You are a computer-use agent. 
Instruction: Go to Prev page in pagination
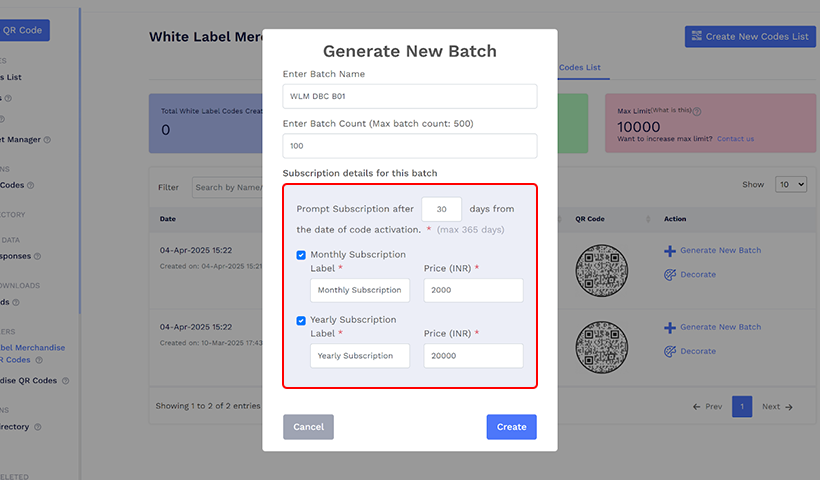[x=707, y=407]
